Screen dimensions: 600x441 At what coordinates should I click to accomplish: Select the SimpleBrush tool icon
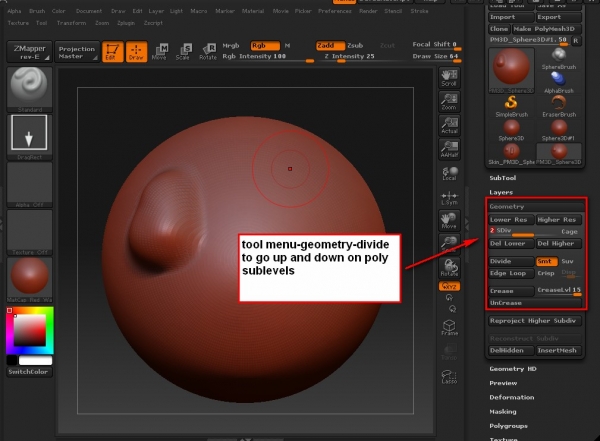(x=511, y=106)
